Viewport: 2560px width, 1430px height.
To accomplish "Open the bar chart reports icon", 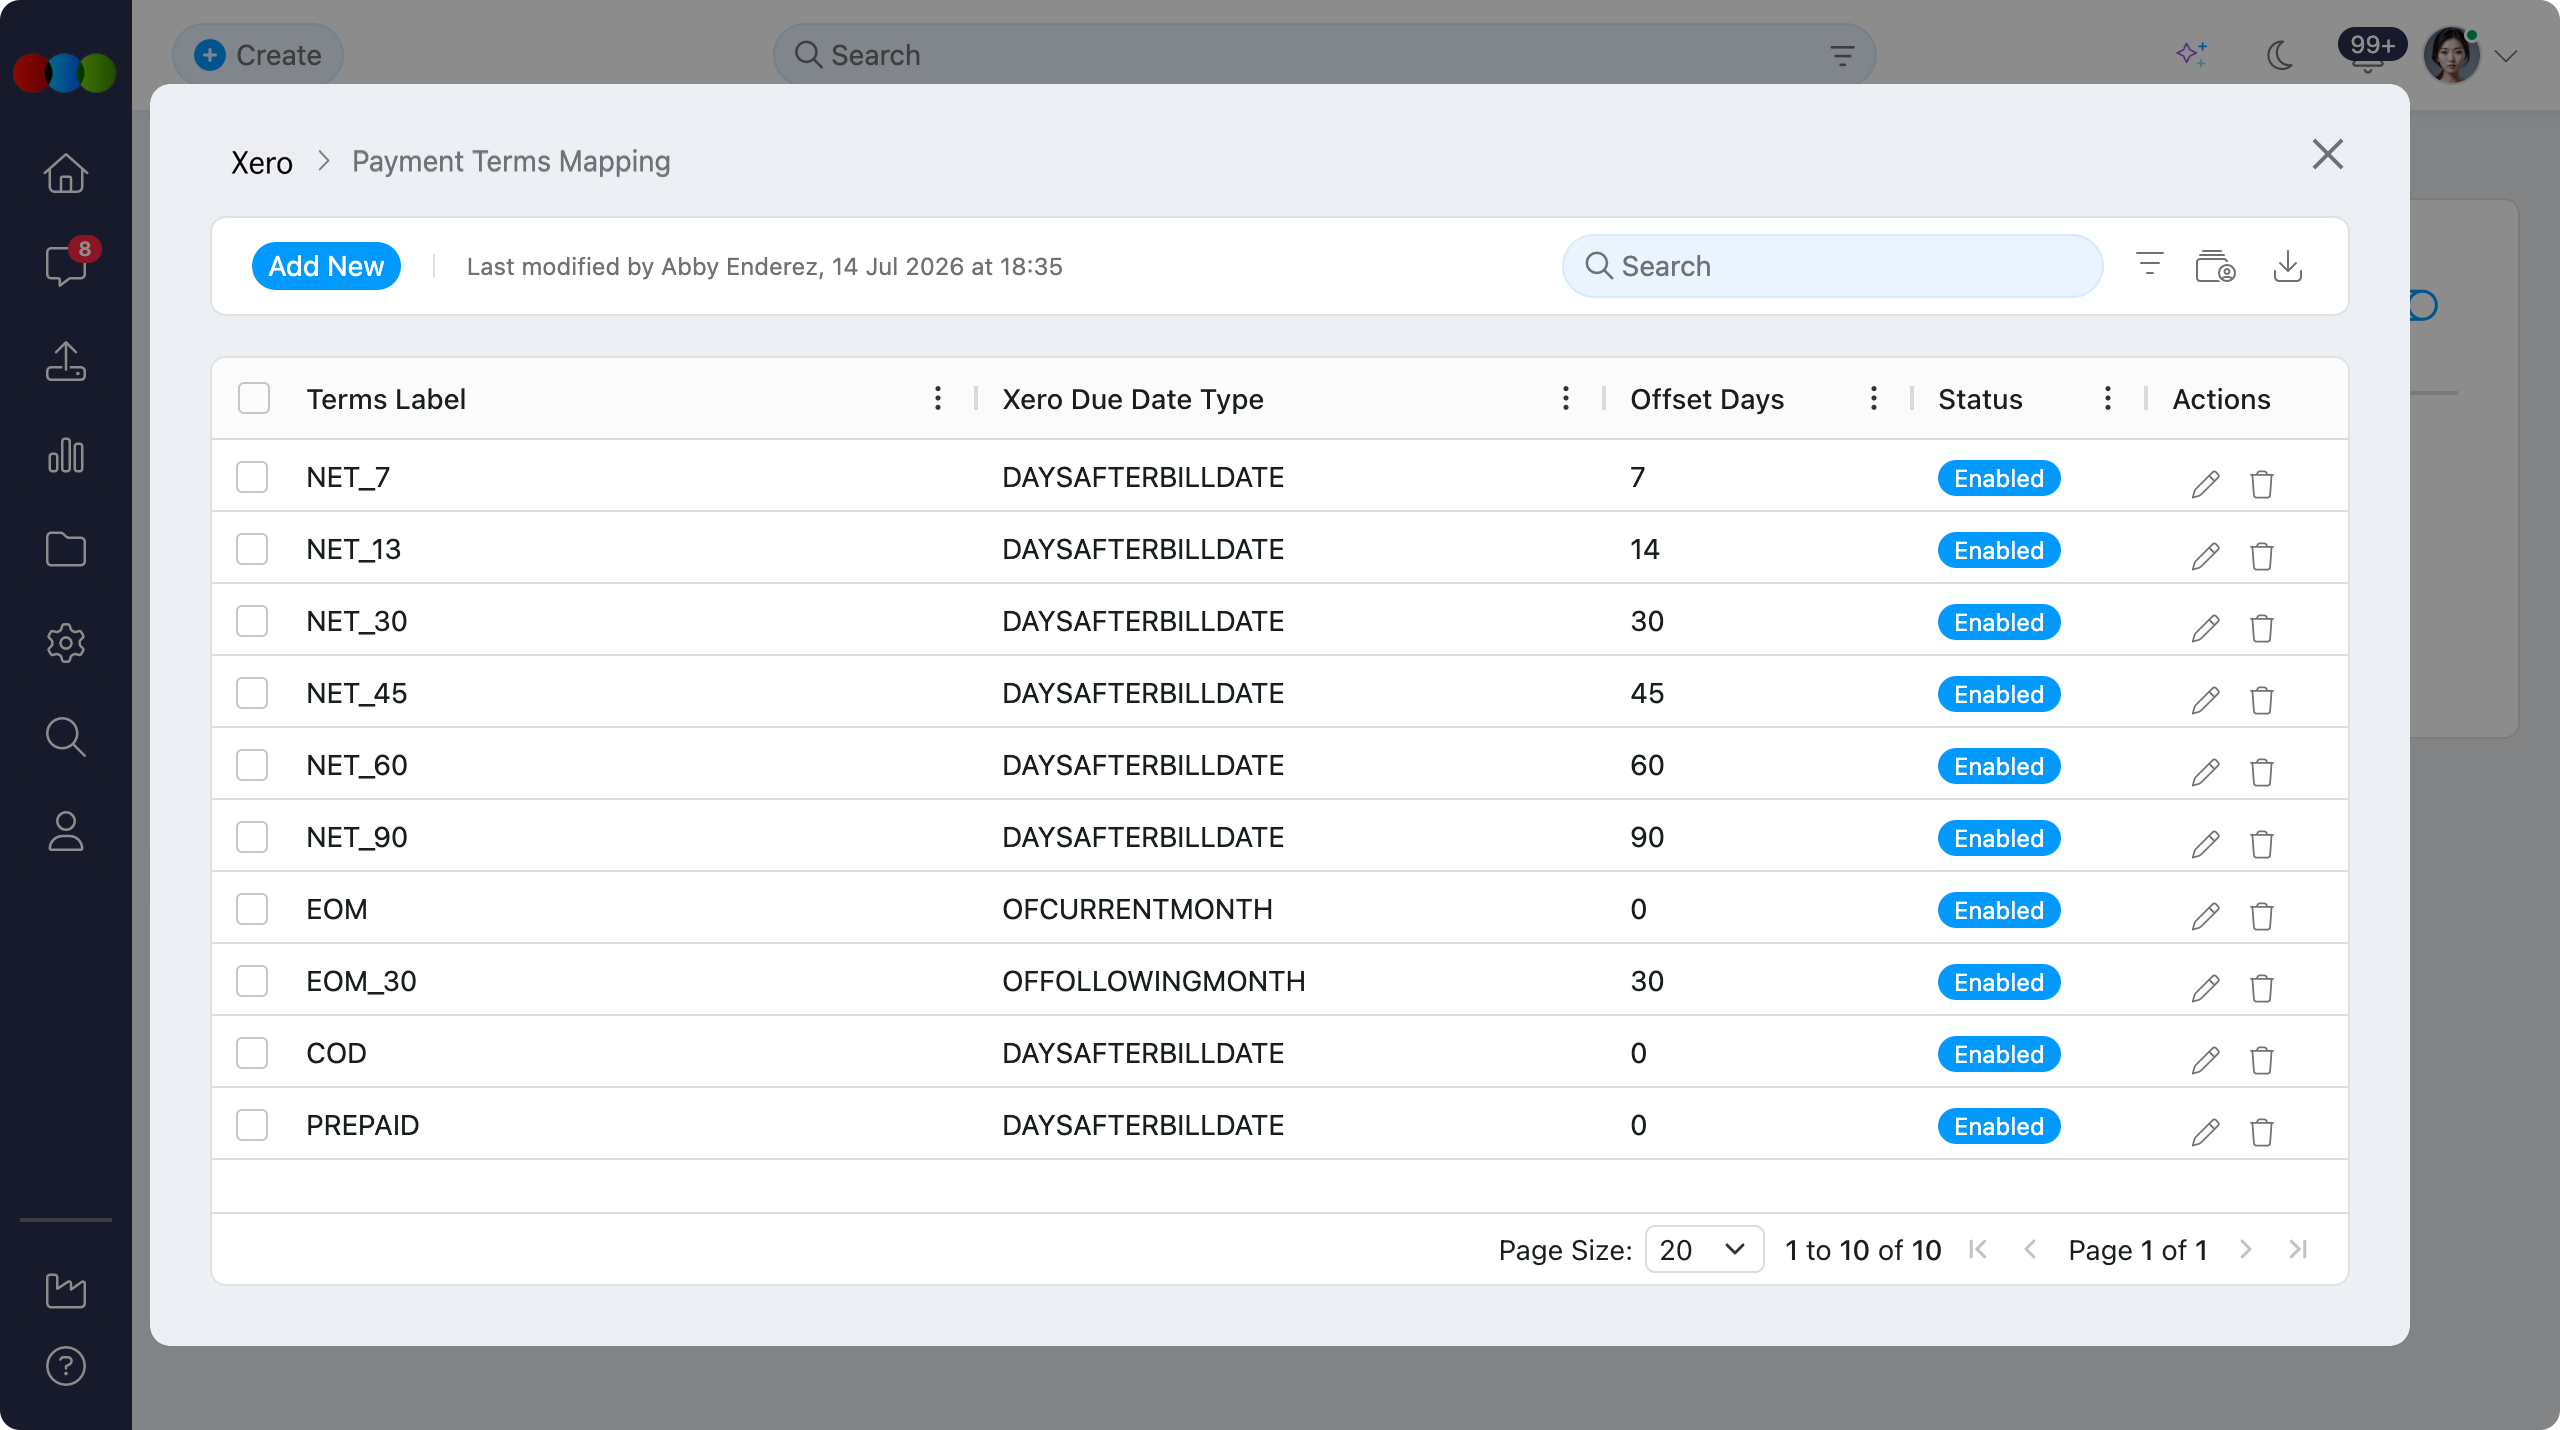I will coord(66,455).
